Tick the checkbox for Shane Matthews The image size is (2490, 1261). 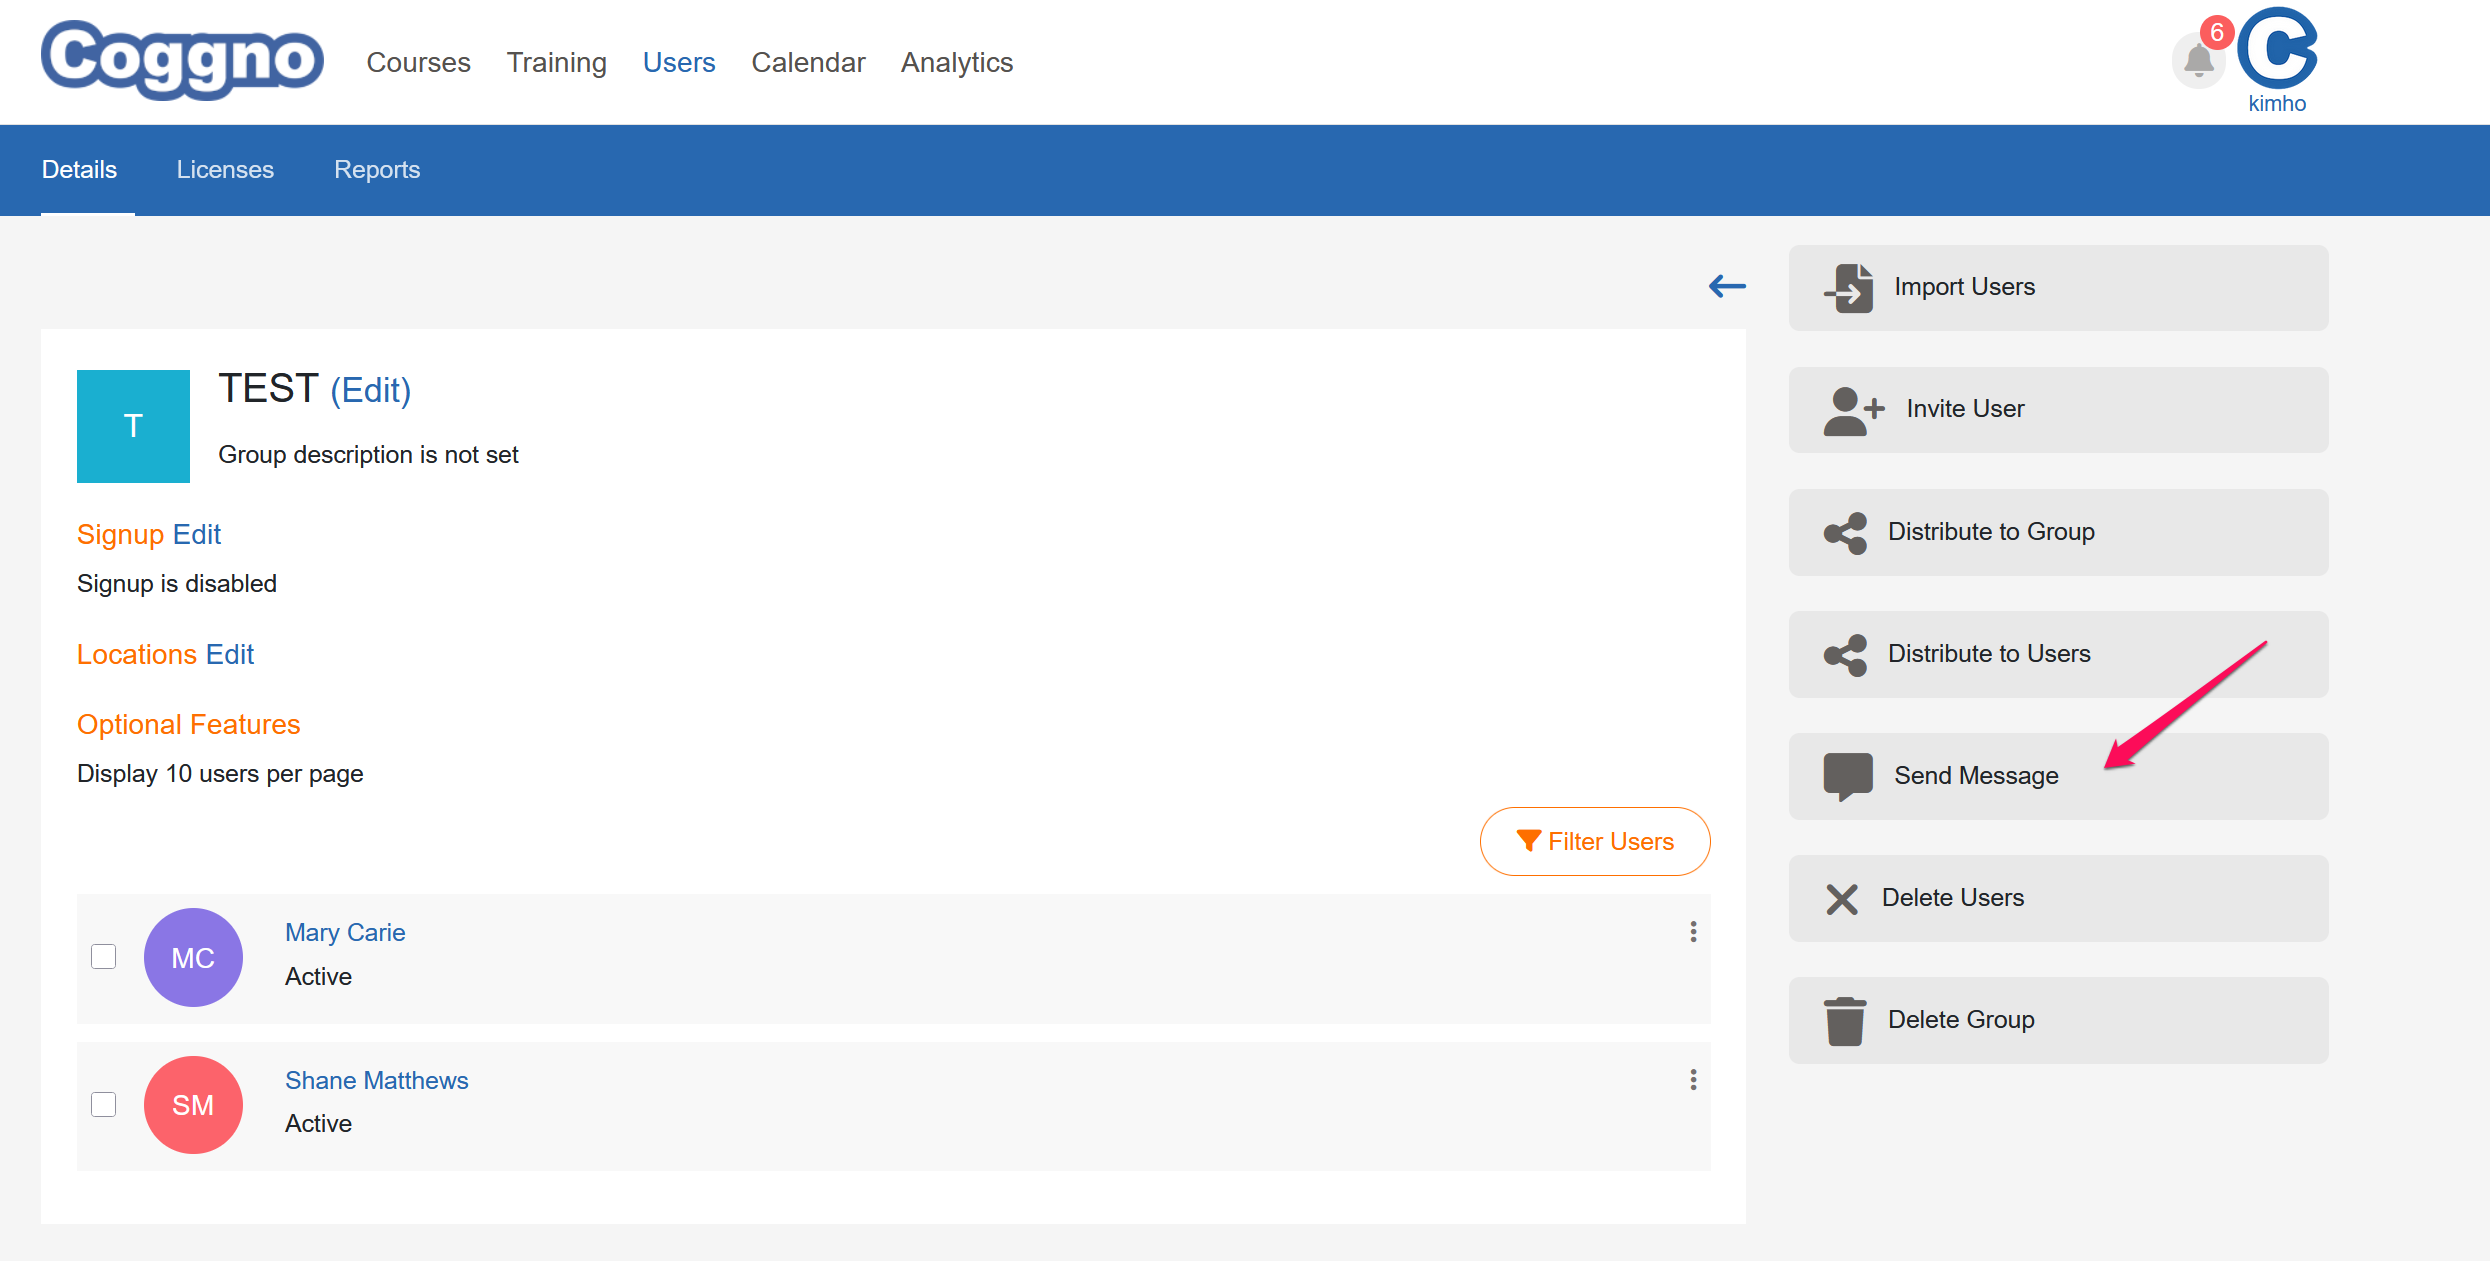104,1105
